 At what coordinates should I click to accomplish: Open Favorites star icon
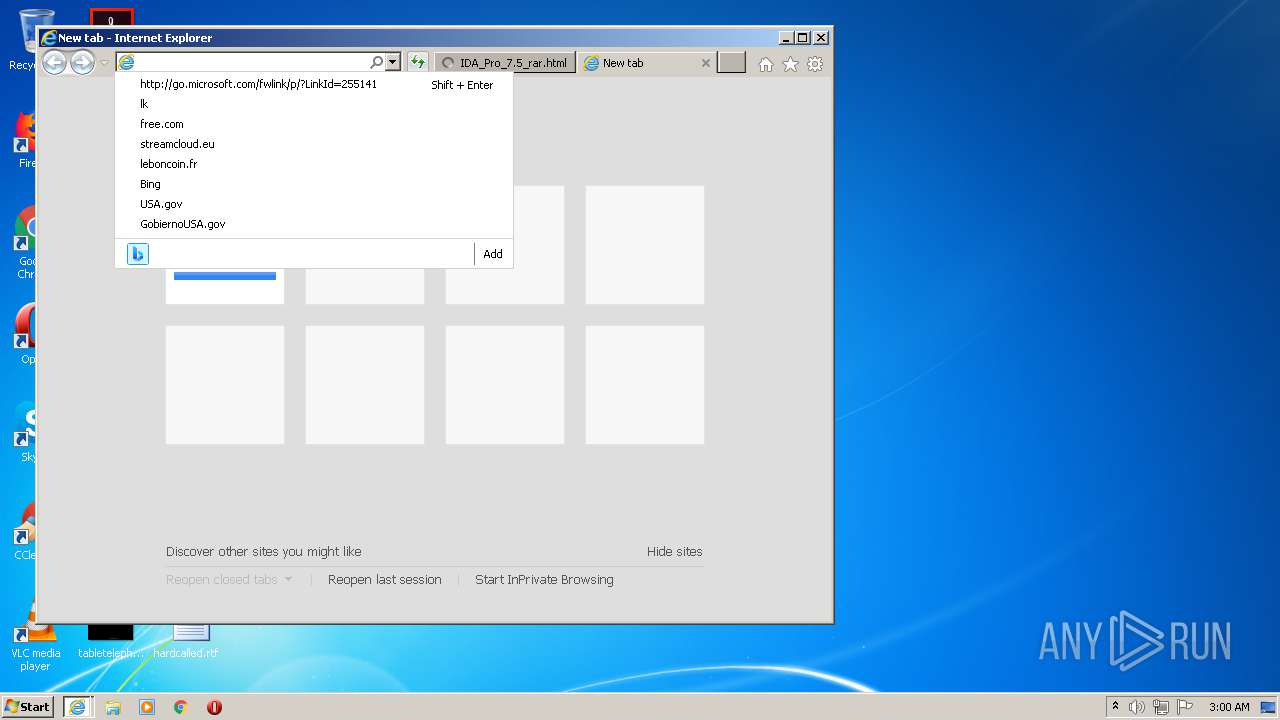tap(790, 64)
